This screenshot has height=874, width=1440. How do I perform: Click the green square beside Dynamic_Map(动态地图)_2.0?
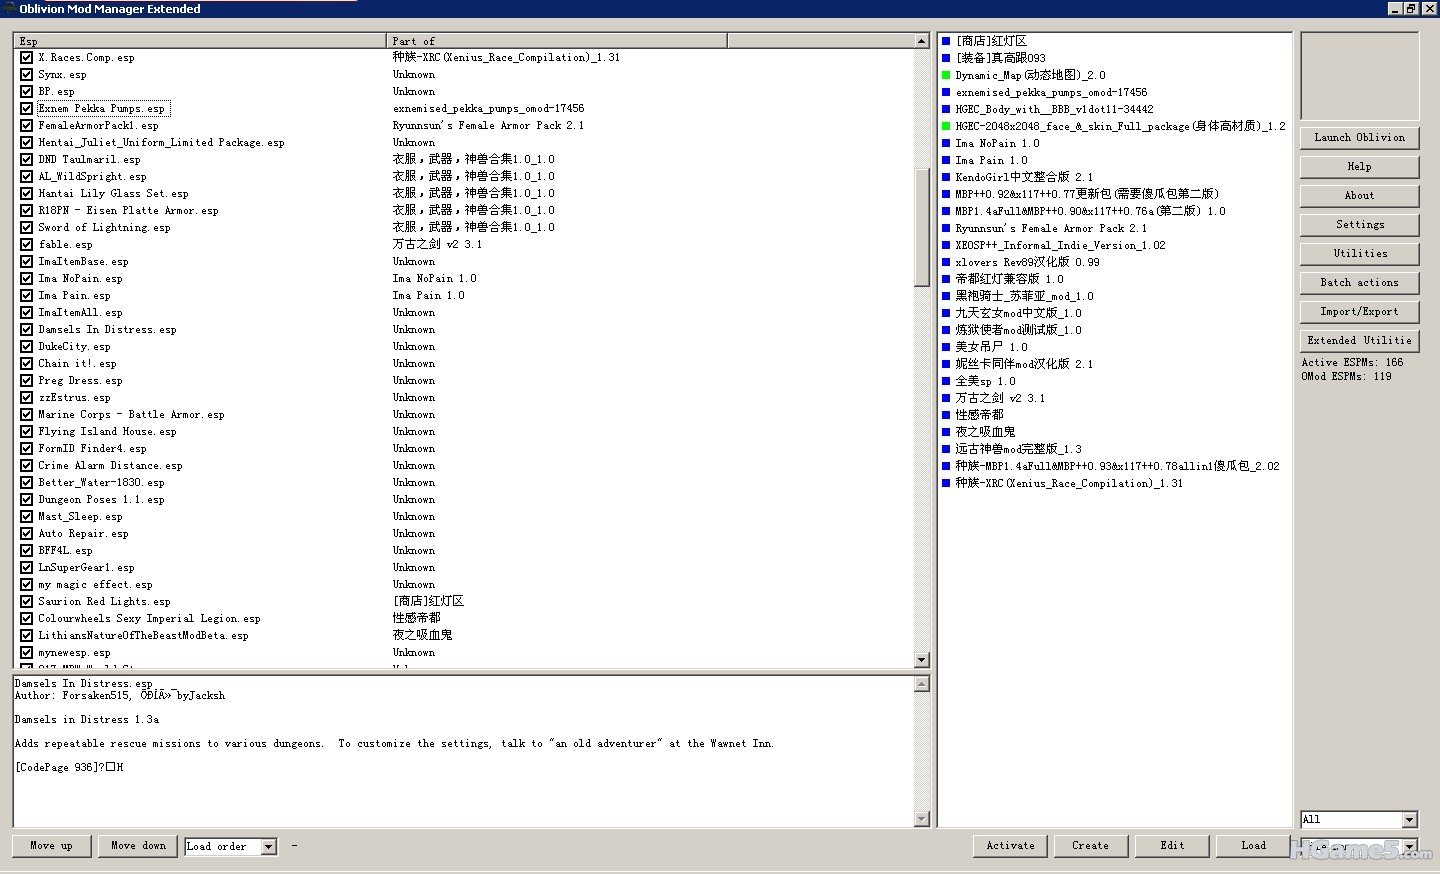point(946,75)
